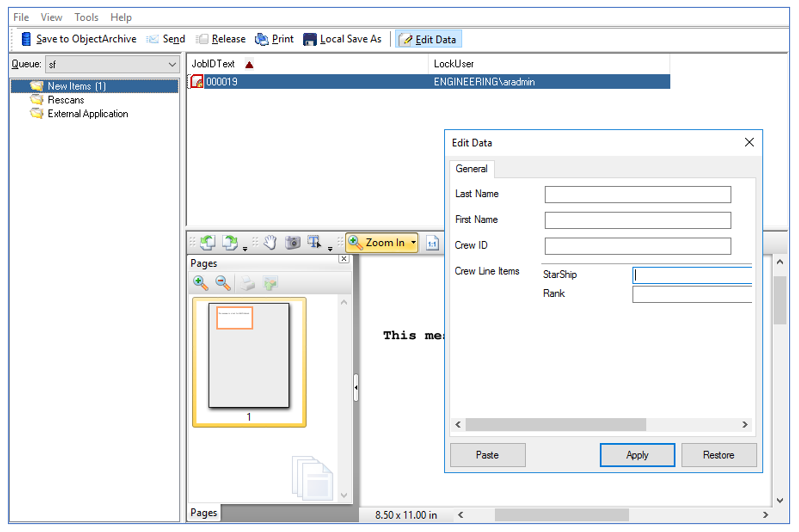Click Edit Data horizontal scrollbar right arrow

tap(745, 424)
